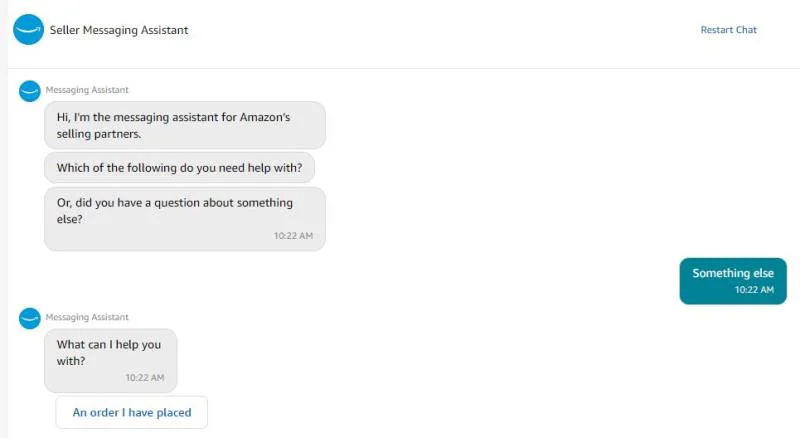Click the words 'selling partners' in greeting
Screen dimensions: 800x438
click(98, 134)
